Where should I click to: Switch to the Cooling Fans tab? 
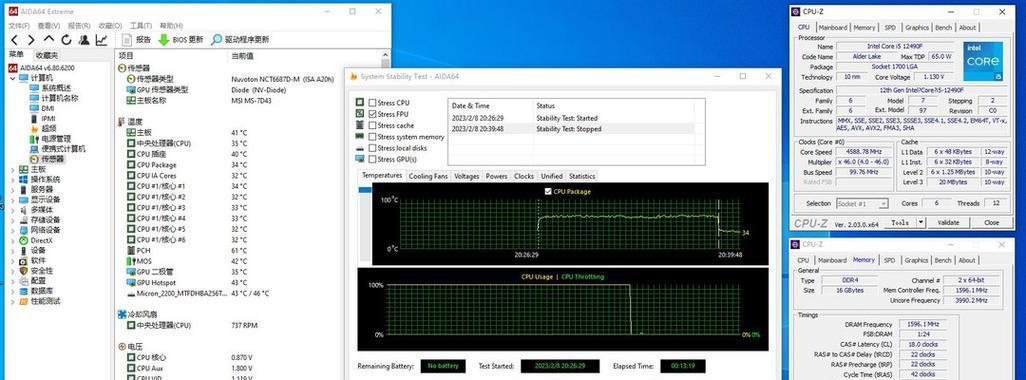(x=428, y=176)
